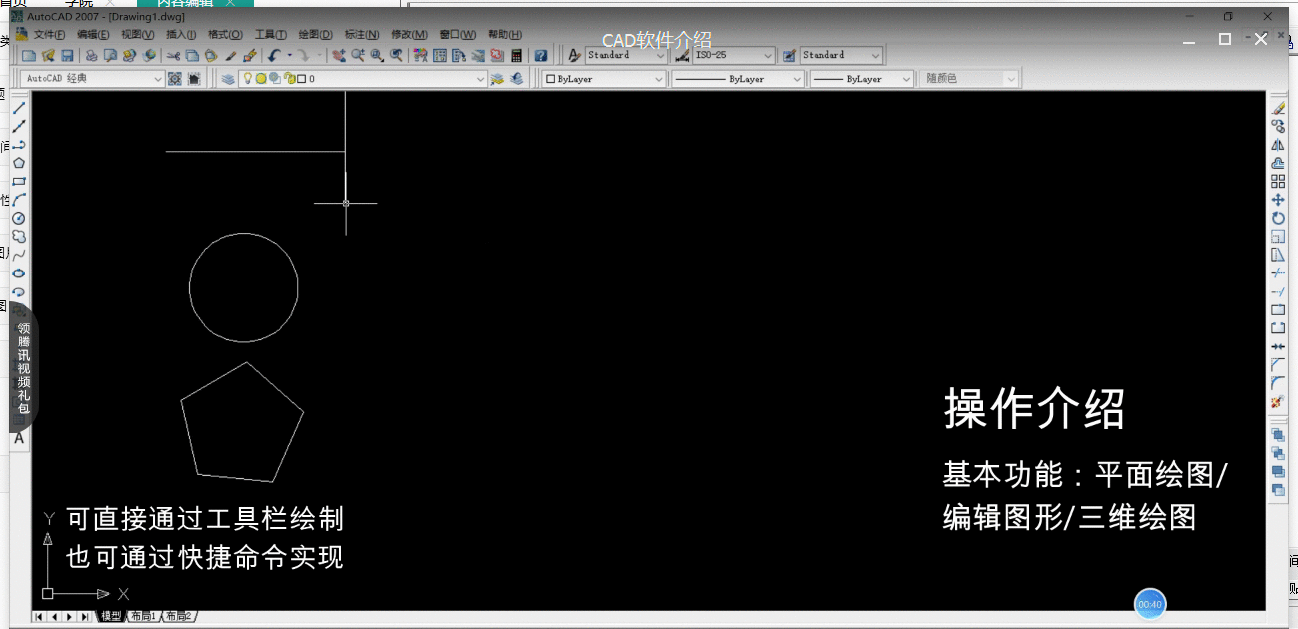
Task: Click the 00:40 timer bubble
Action: (1150, 604)
